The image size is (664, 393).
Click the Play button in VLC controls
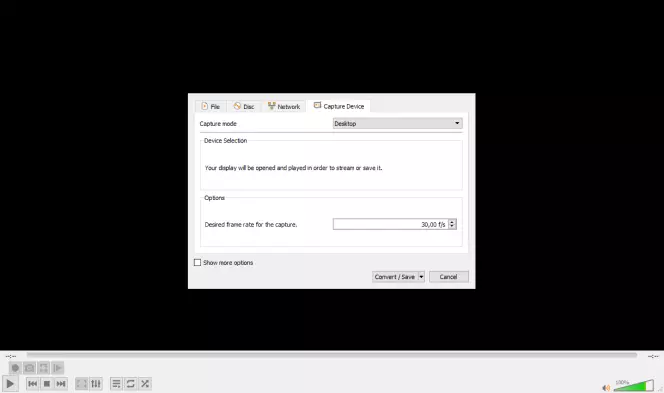10,384
